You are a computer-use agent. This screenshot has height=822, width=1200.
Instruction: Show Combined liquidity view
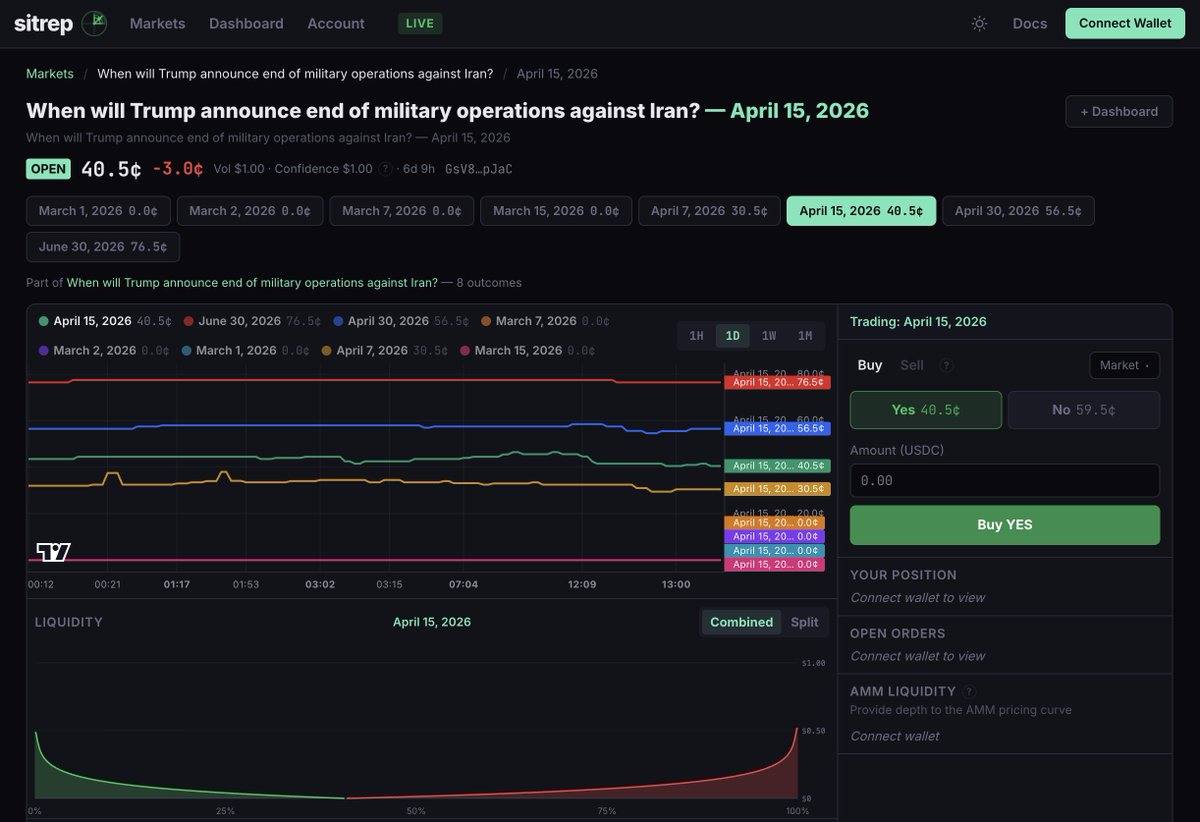coord(741,622)
